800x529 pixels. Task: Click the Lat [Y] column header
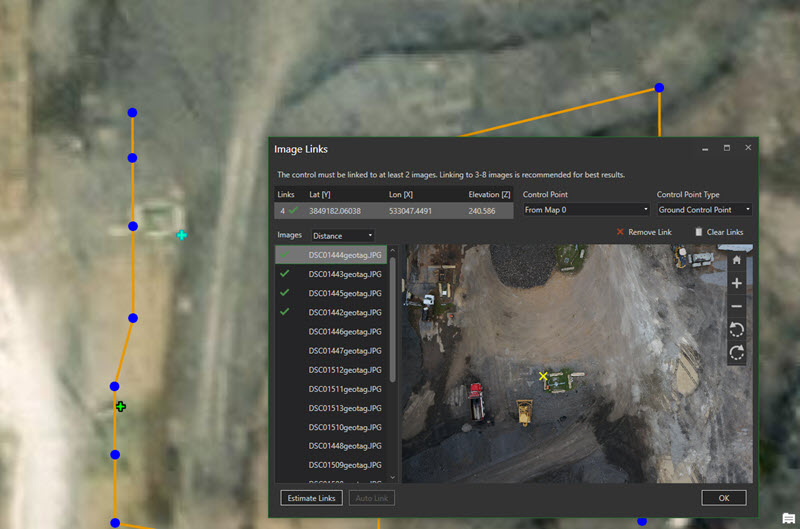coord(319,194)
